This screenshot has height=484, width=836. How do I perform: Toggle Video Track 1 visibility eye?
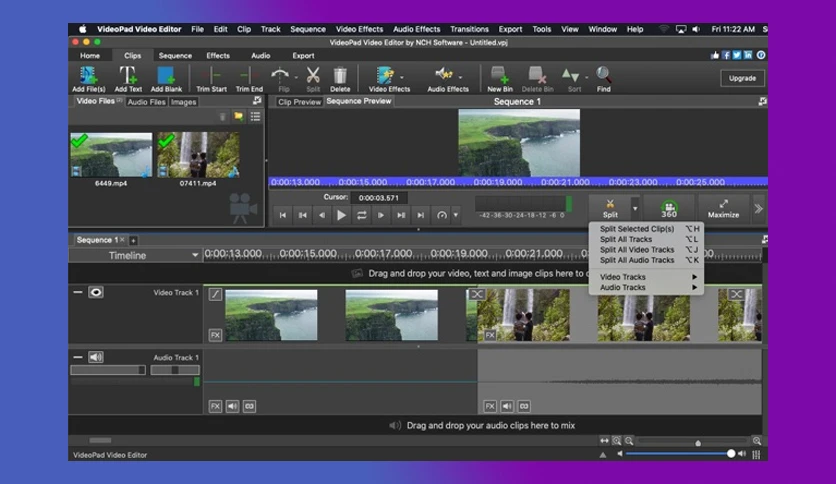[x=96, y=292]
